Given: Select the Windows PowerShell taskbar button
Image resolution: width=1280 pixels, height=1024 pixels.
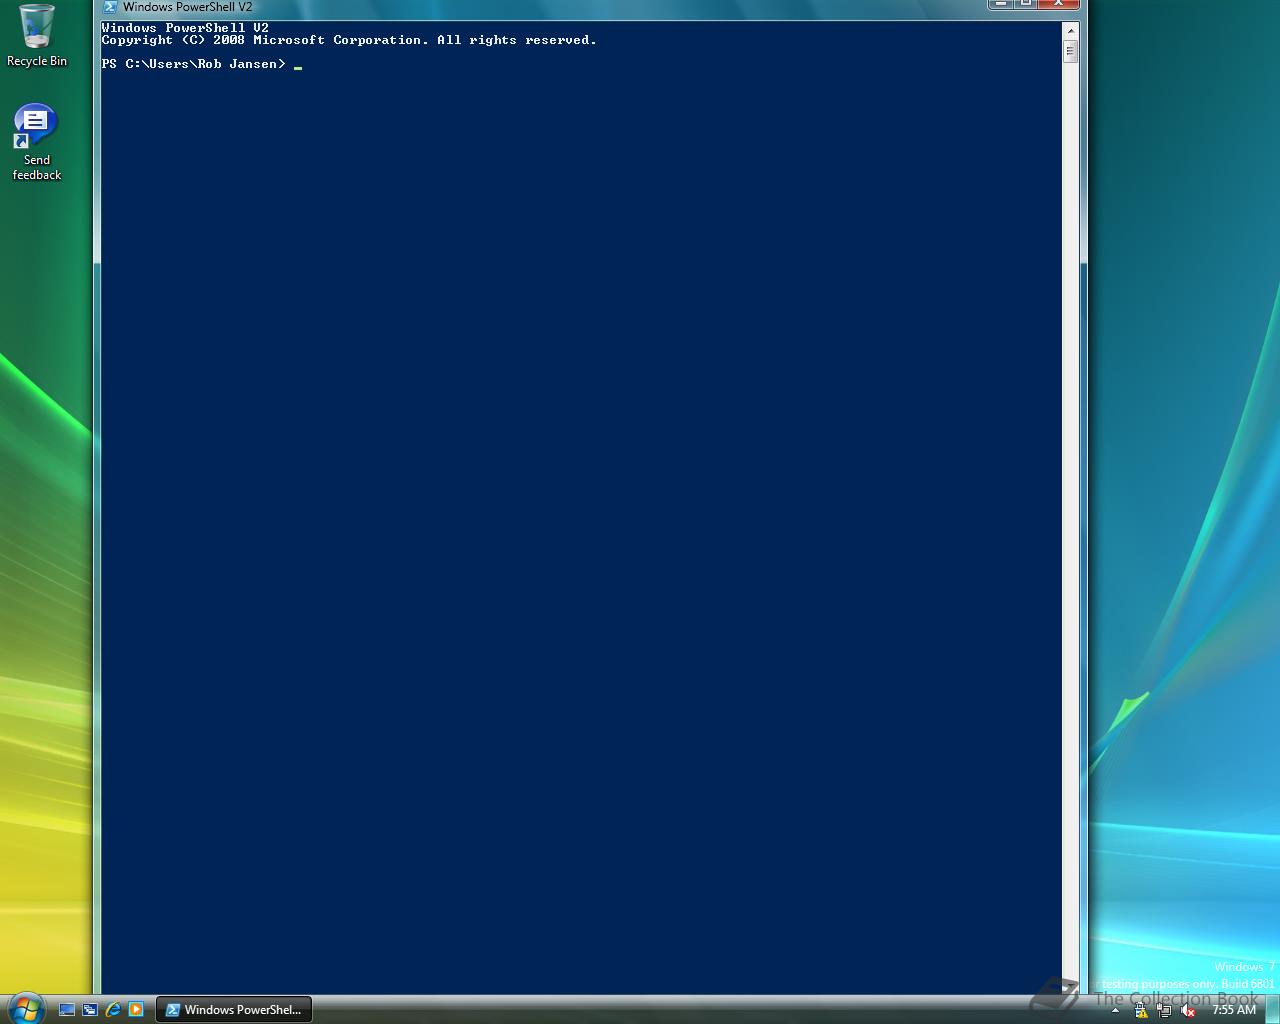Looking at the screenshot, I should coord(234,1010).
